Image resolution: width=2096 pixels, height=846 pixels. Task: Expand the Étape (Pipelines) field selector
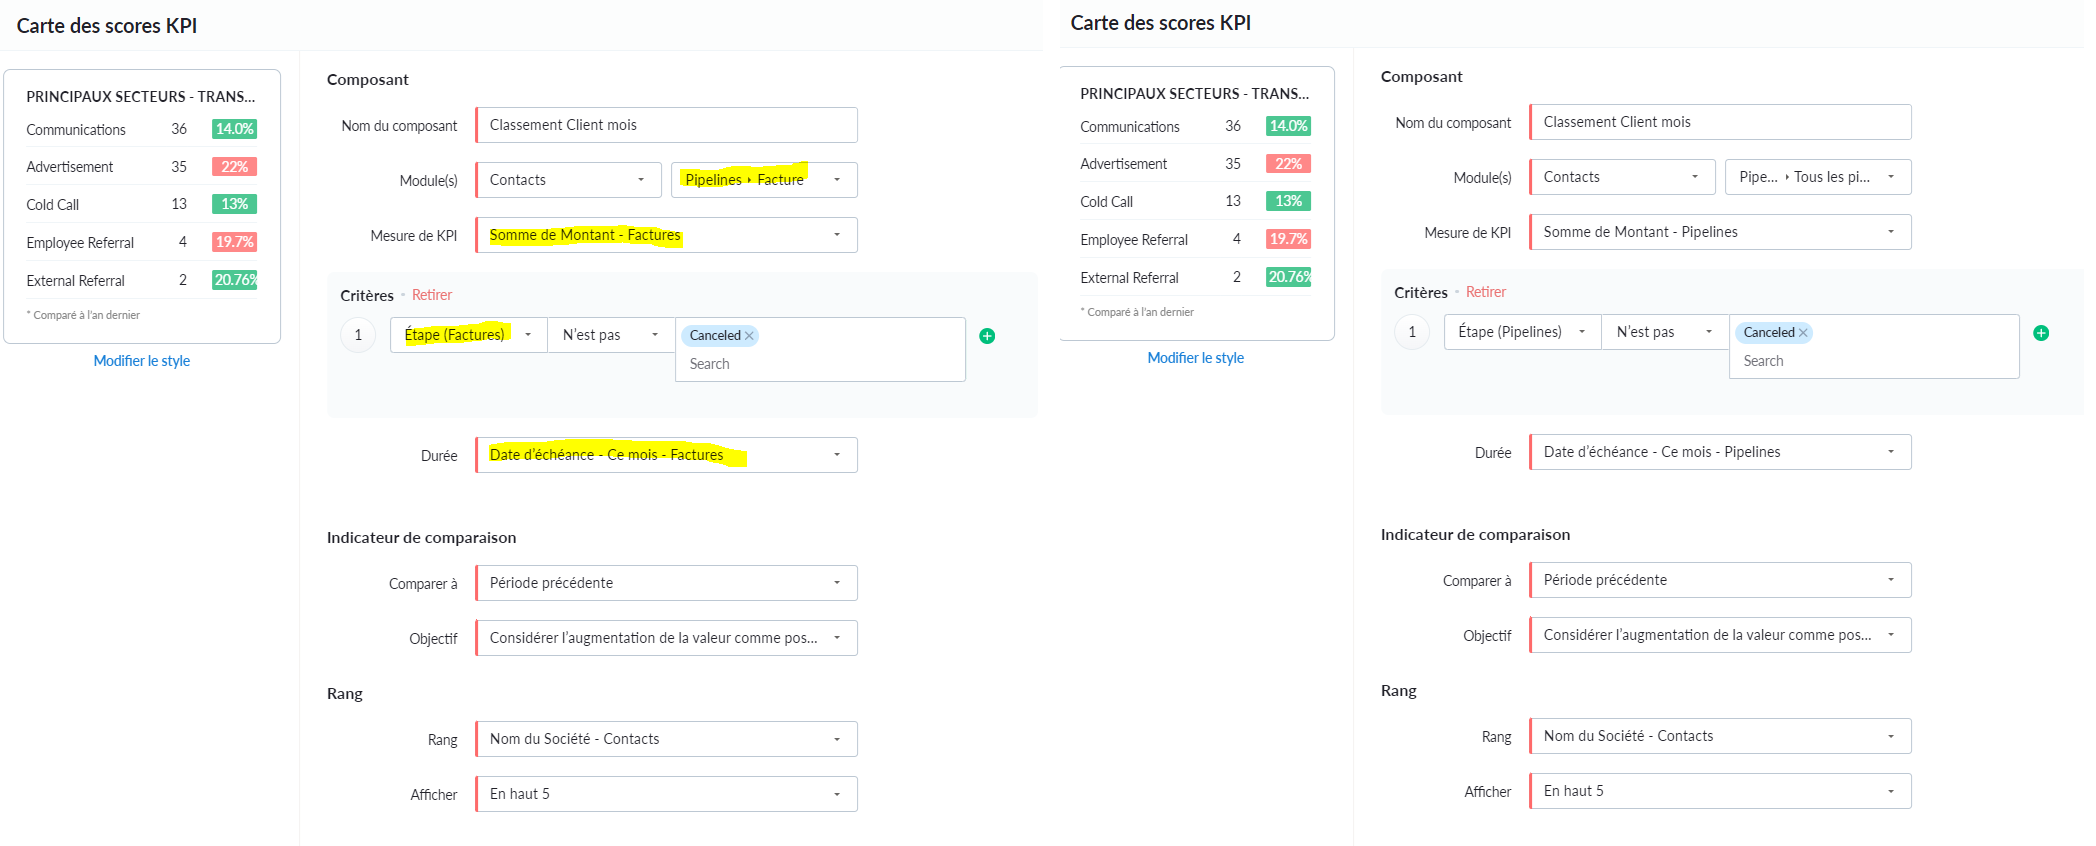click(1522, 332)
